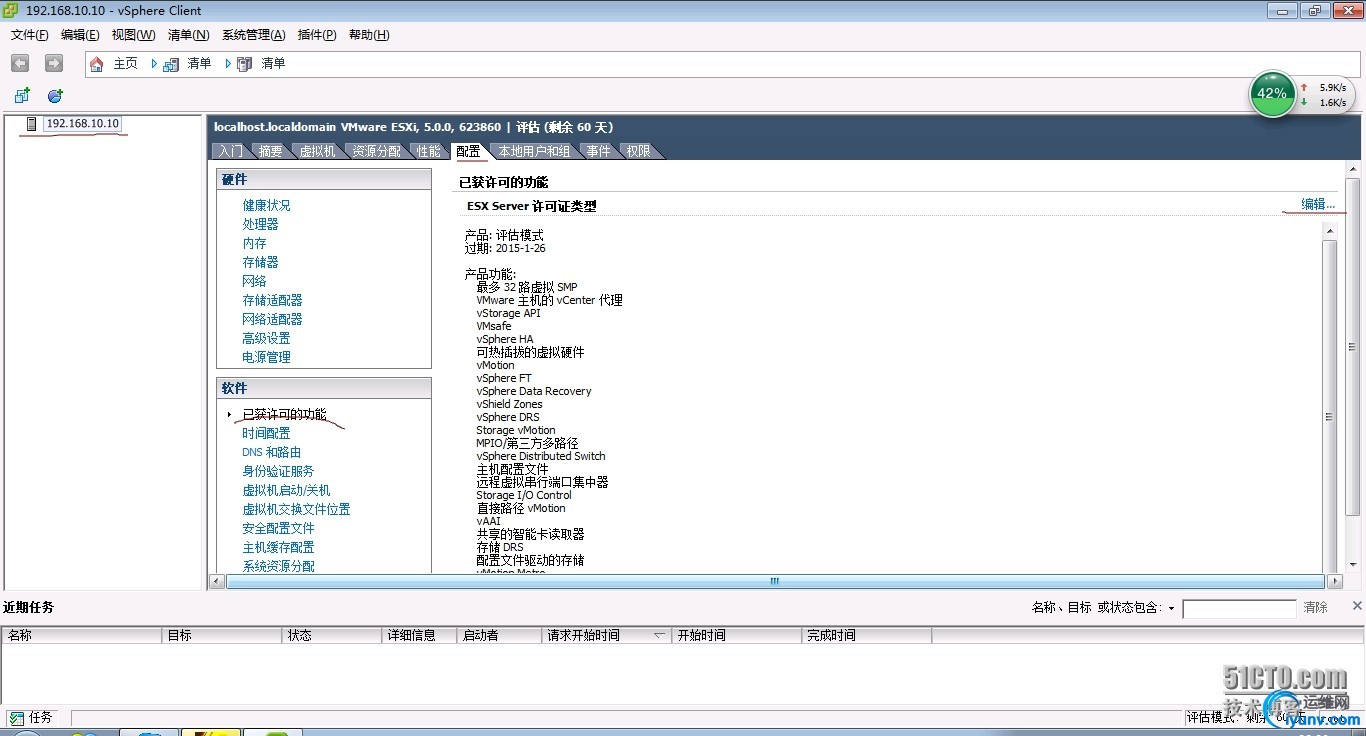Screen dimensions: 1366x736
Task: Click the back navigation arrow icon
Action: (x=20, y=63)
